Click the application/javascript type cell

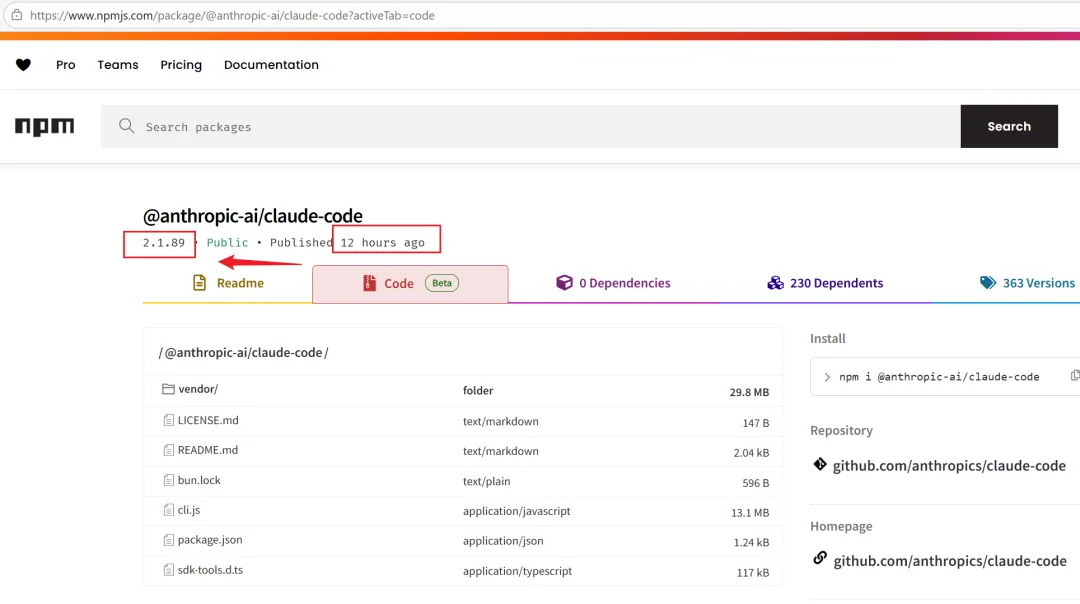pyautogui.click(x=517, y=511)
